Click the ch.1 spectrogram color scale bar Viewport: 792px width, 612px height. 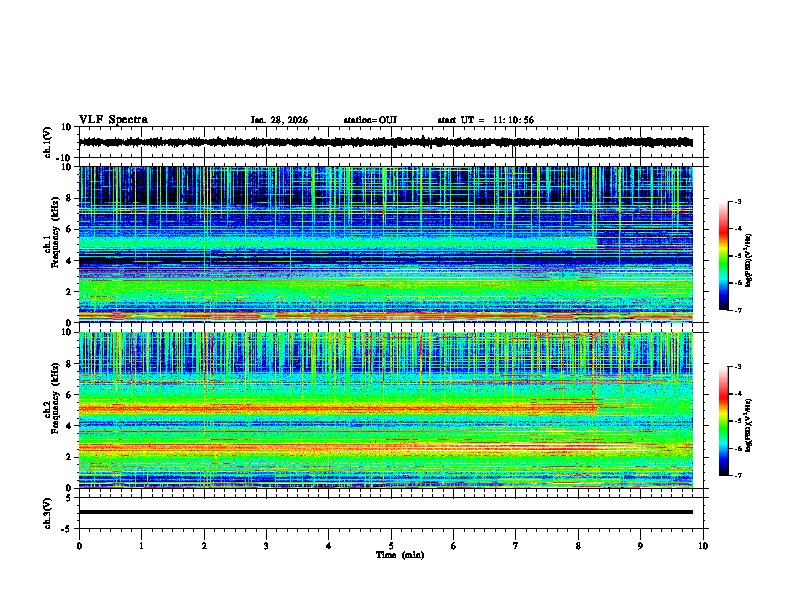pyautogui.click(x=723, y=256)
